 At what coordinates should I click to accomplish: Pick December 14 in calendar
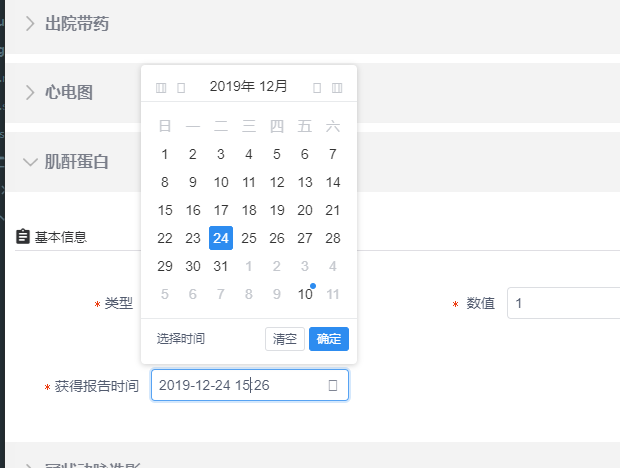tap(333, 182)
